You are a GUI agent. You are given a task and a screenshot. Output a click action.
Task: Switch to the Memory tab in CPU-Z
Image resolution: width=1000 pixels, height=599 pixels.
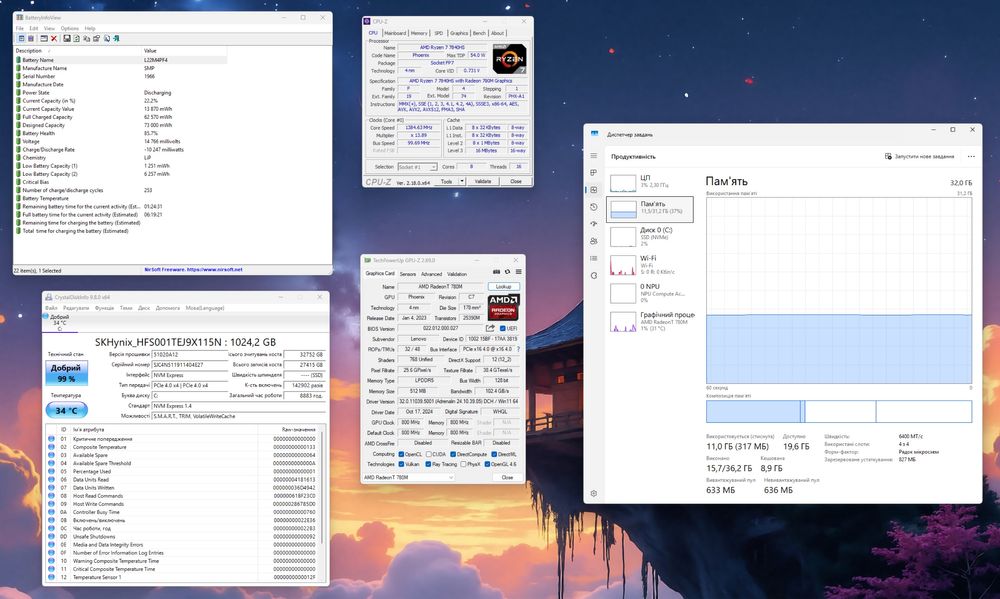click(419, 33)
